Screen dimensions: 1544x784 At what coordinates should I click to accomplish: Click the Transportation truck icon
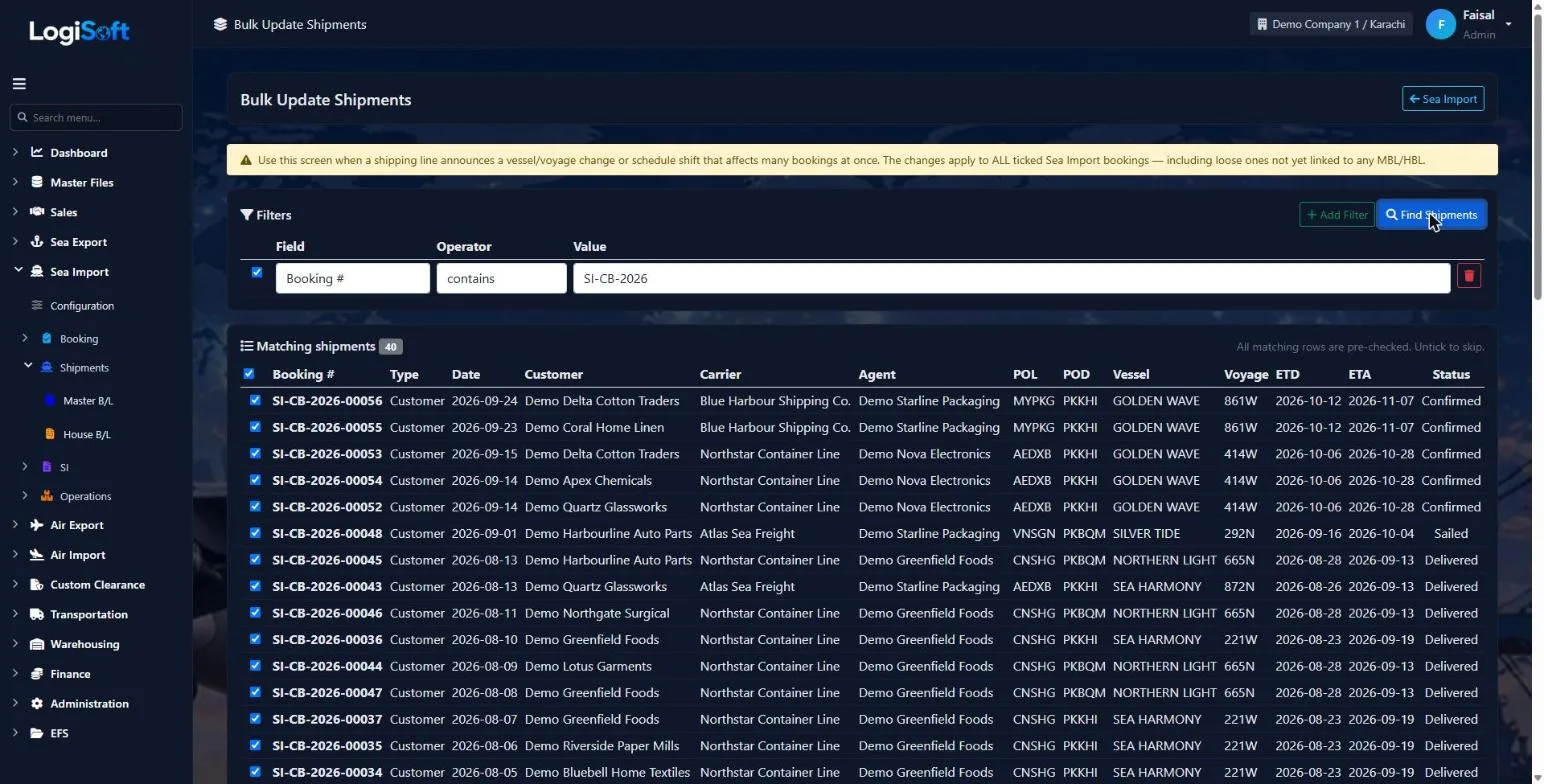tap(37, 615)
